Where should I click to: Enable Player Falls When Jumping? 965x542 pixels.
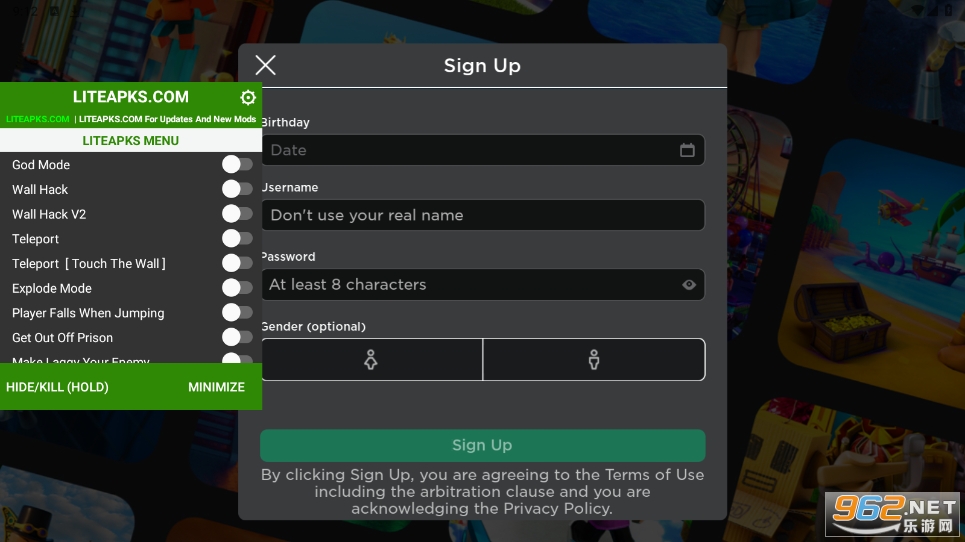[238, 312]
